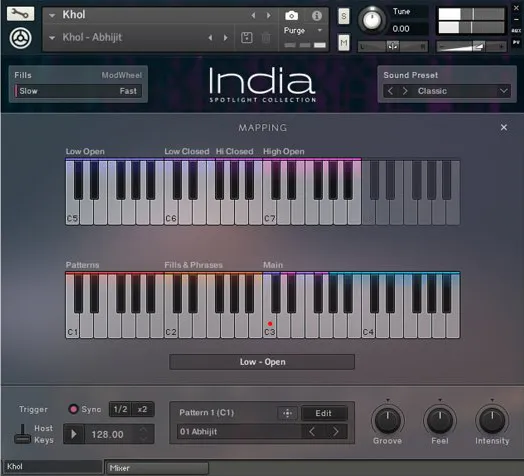This screenshot has height=476, width=524.
Task: Open the wrench instrument edit mode
Action: [20, 14]
